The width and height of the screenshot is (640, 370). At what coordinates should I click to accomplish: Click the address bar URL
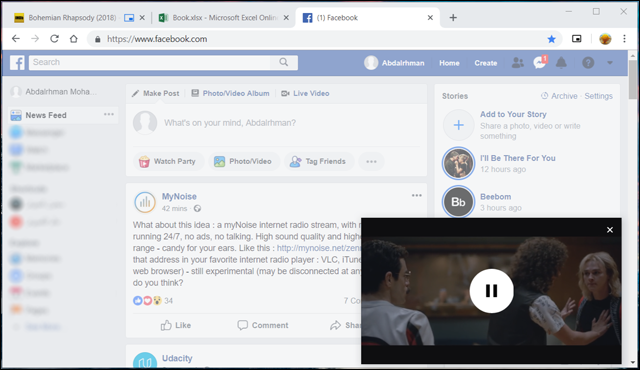pyautogui.click(x=157, y=39)
